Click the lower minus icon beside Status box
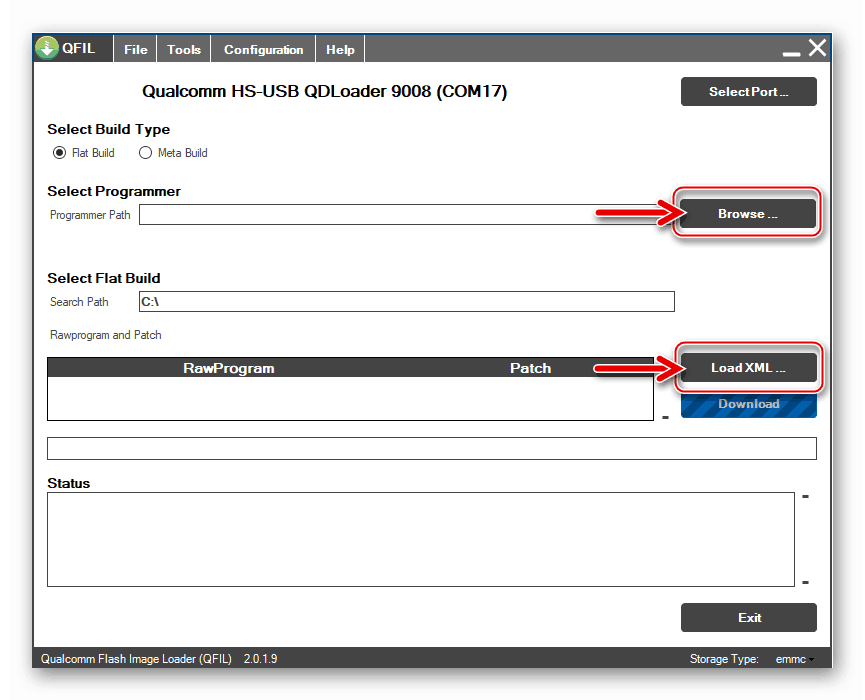Image resolution: width=865 pixels, height=700 pixels. tap(805, 582)
